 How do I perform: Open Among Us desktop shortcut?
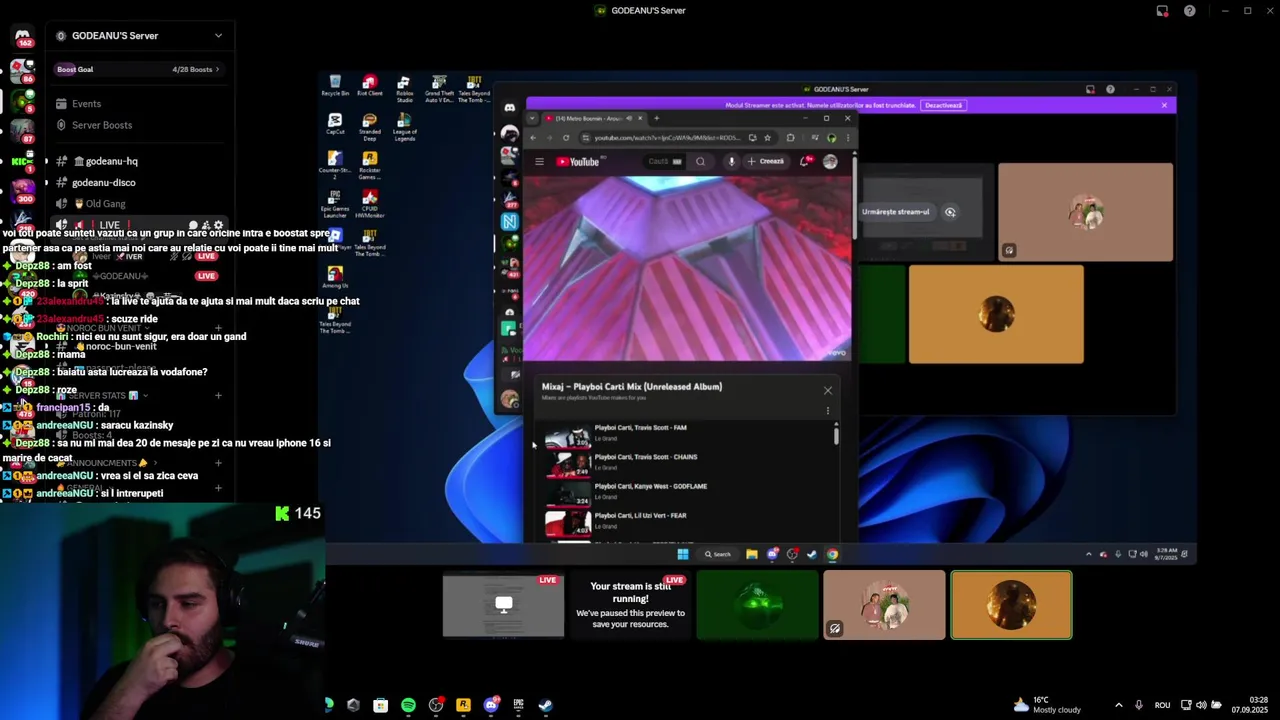[x=335, y=278]
